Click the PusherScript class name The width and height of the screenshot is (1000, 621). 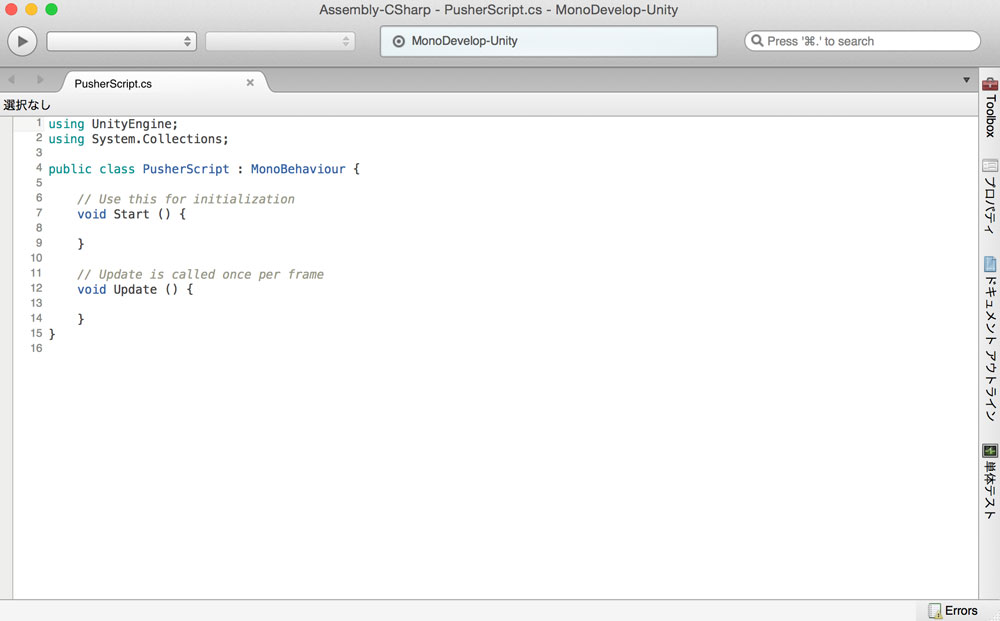(186, 169)
